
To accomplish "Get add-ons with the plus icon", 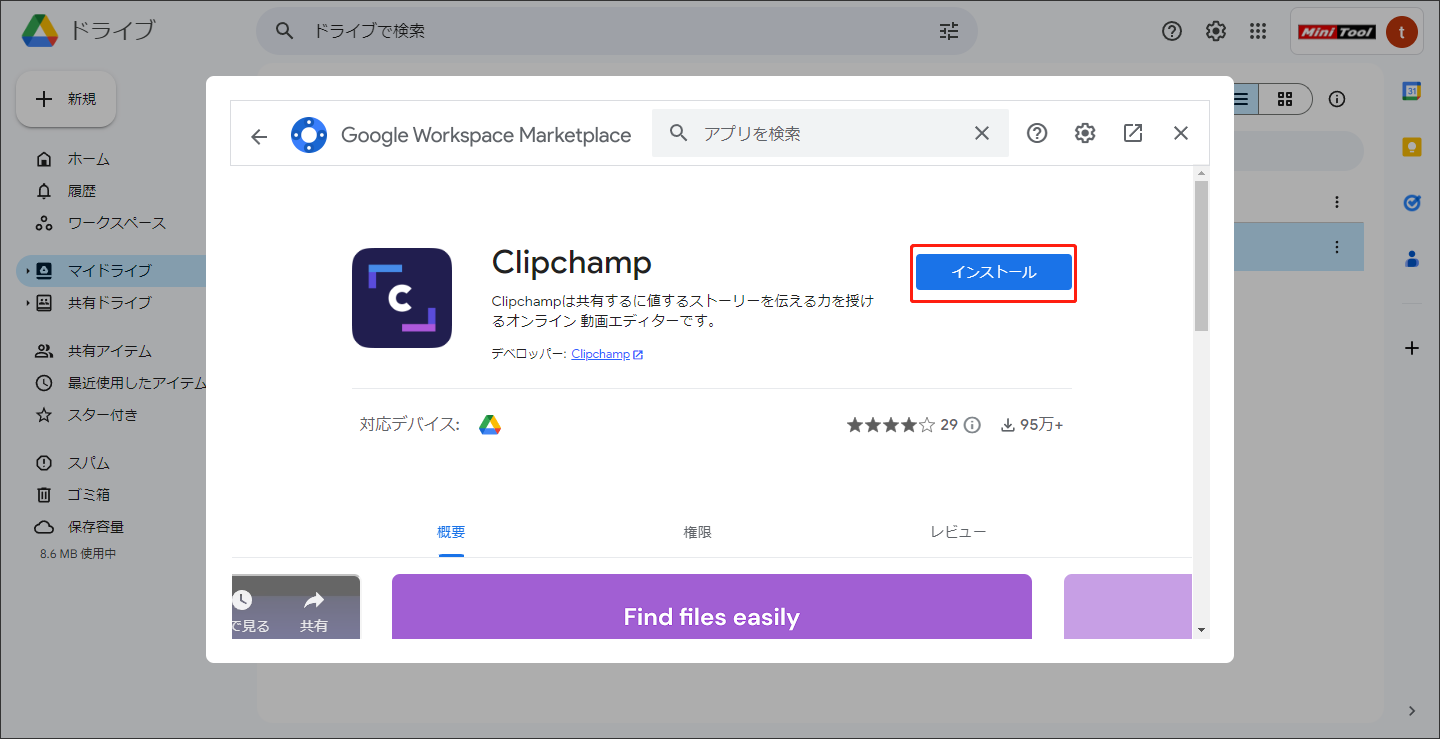I will tap(1412, 348).
